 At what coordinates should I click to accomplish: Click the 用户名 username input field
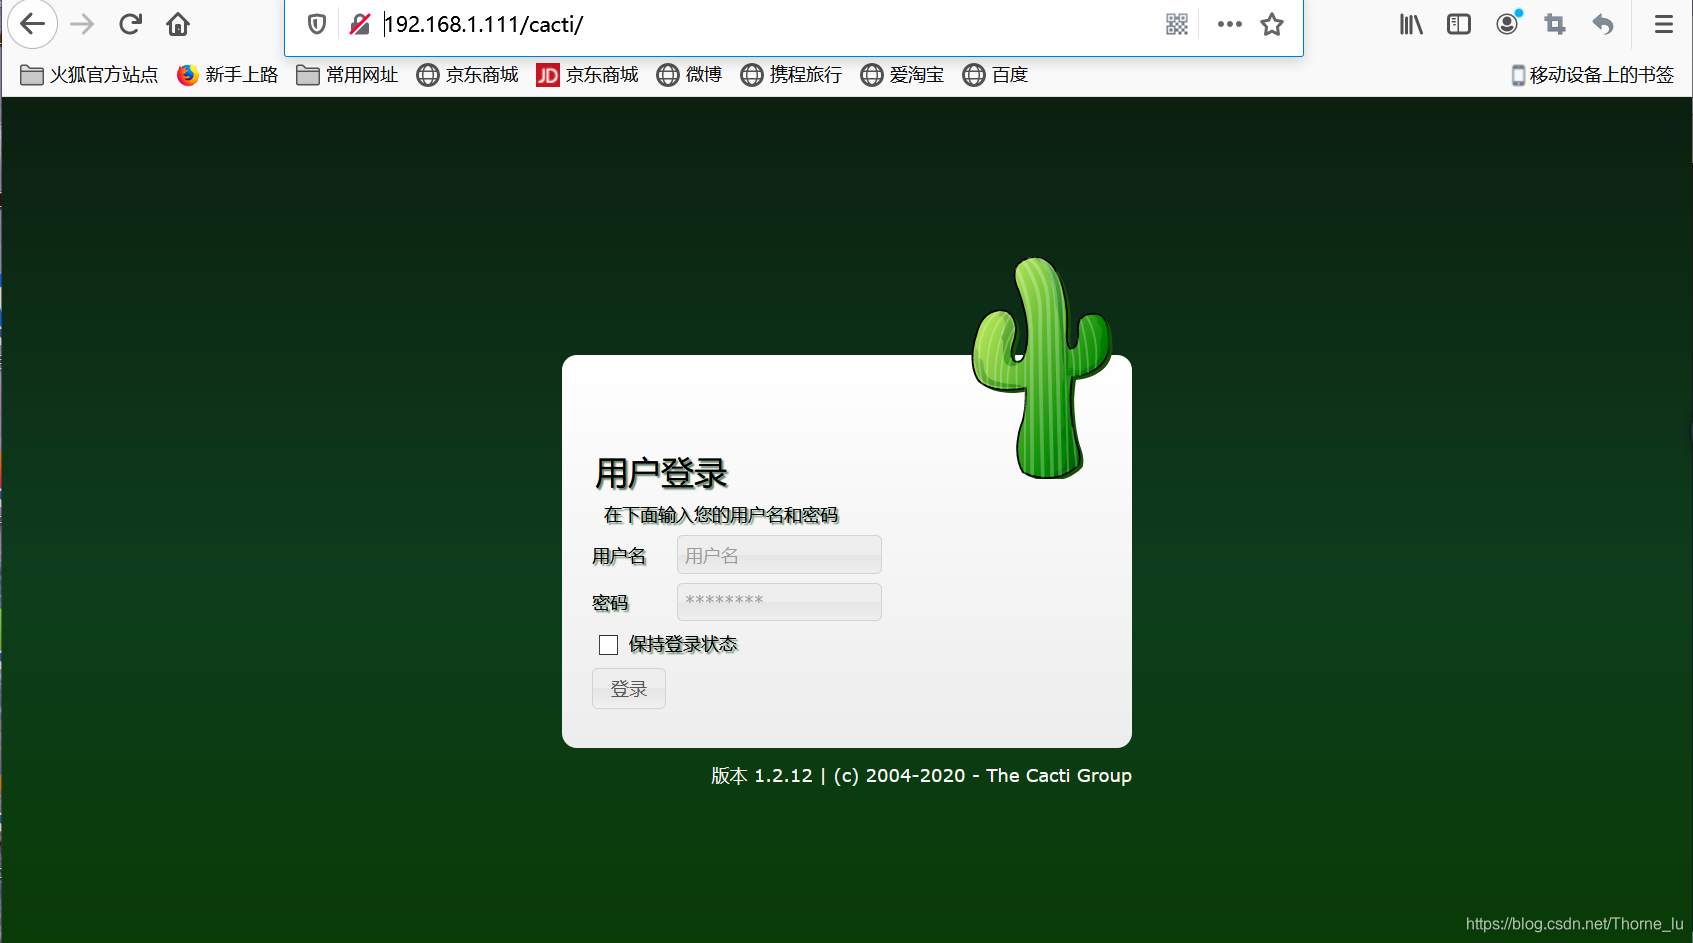click(779, 555)
